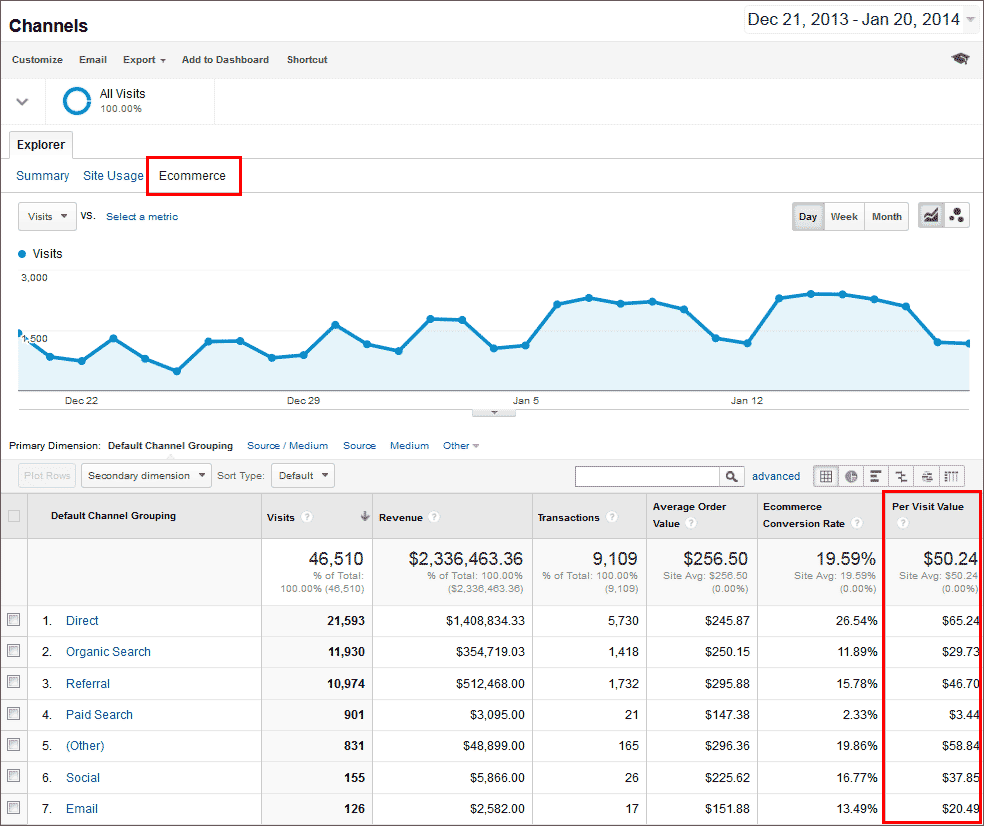Screen dimensions: 984x826
Task: Open the date range picker
Action: coord(861,20)
